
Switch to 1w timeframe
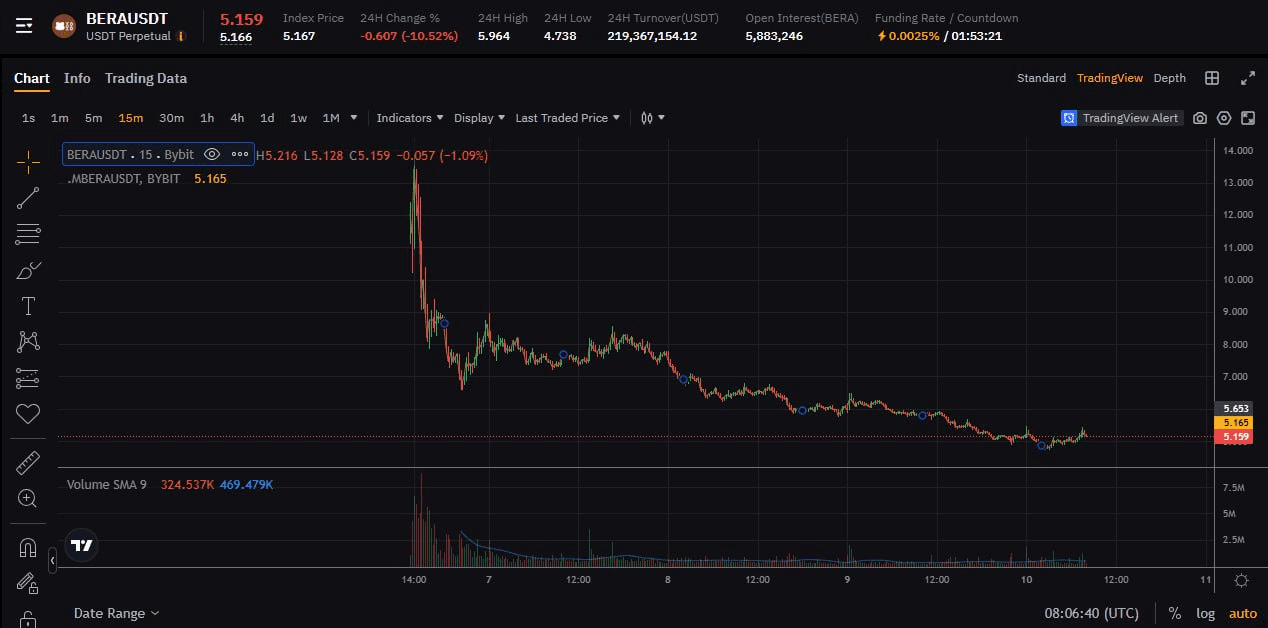298,118
